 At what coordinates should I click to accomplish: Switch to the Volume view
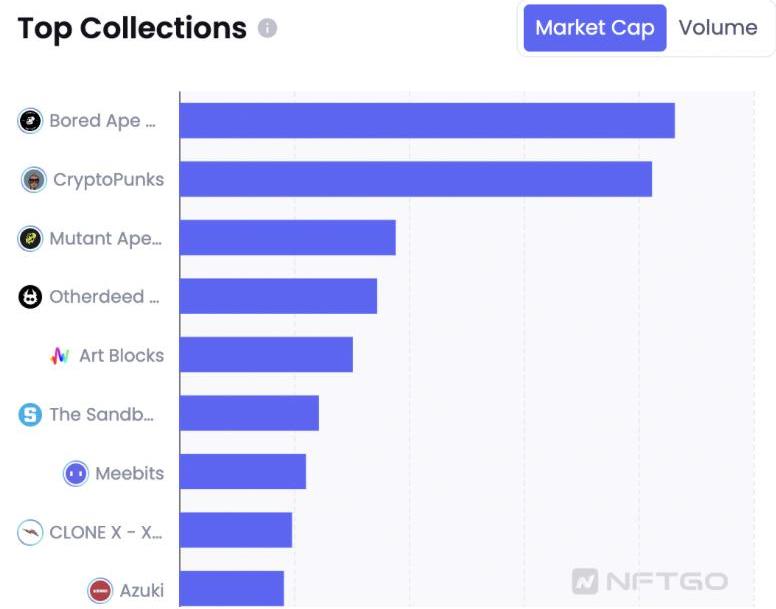[718, 28]
